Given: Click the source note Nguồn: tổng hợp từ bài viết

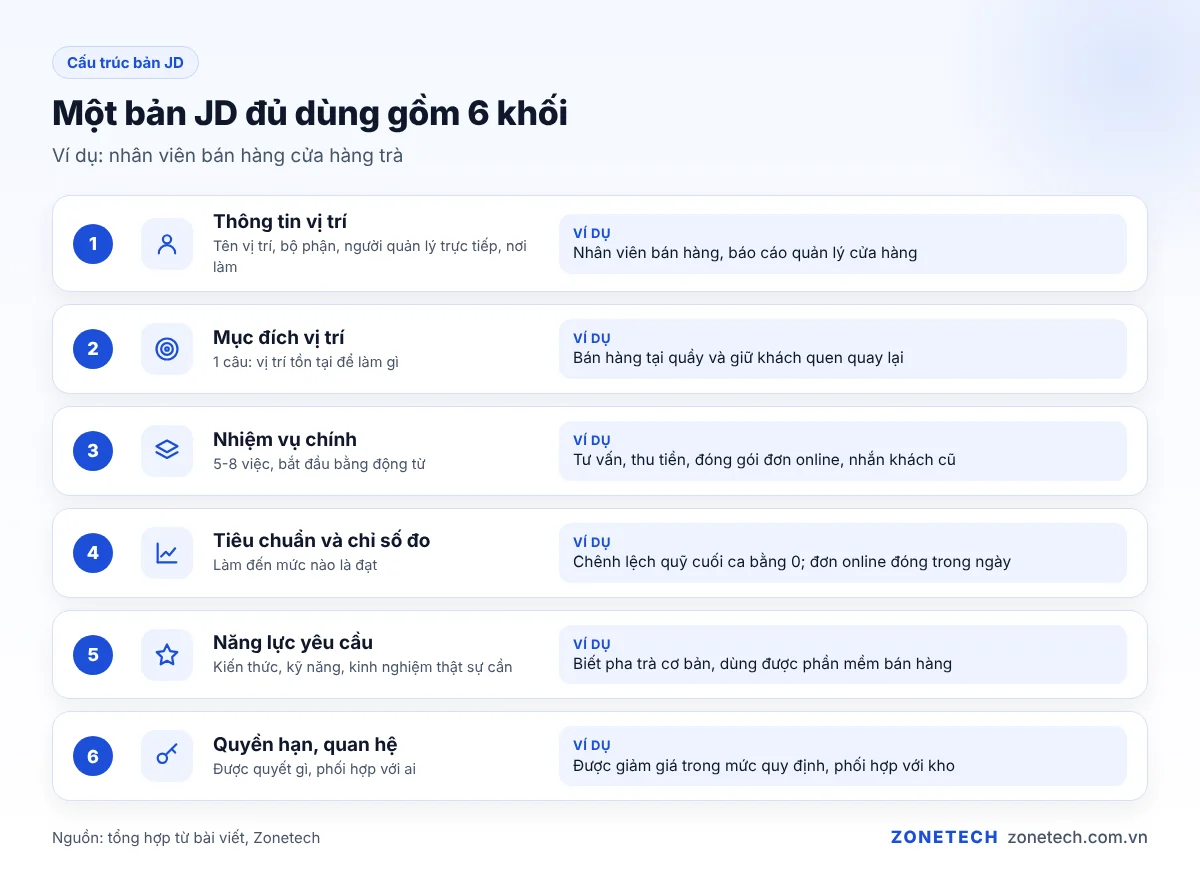Looking at the screenshot, I should (x=186, y=838).
